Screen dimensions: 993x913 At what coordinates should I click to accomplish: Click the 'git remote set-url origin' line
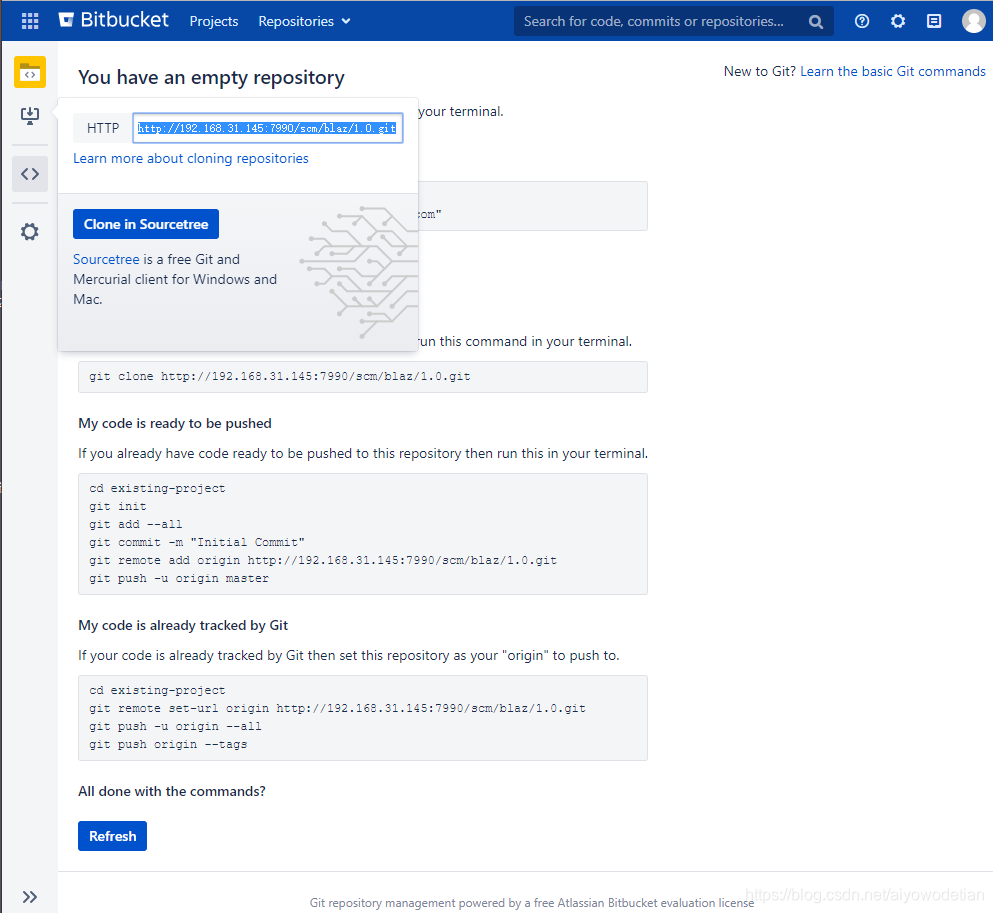[x=337, y=708]
